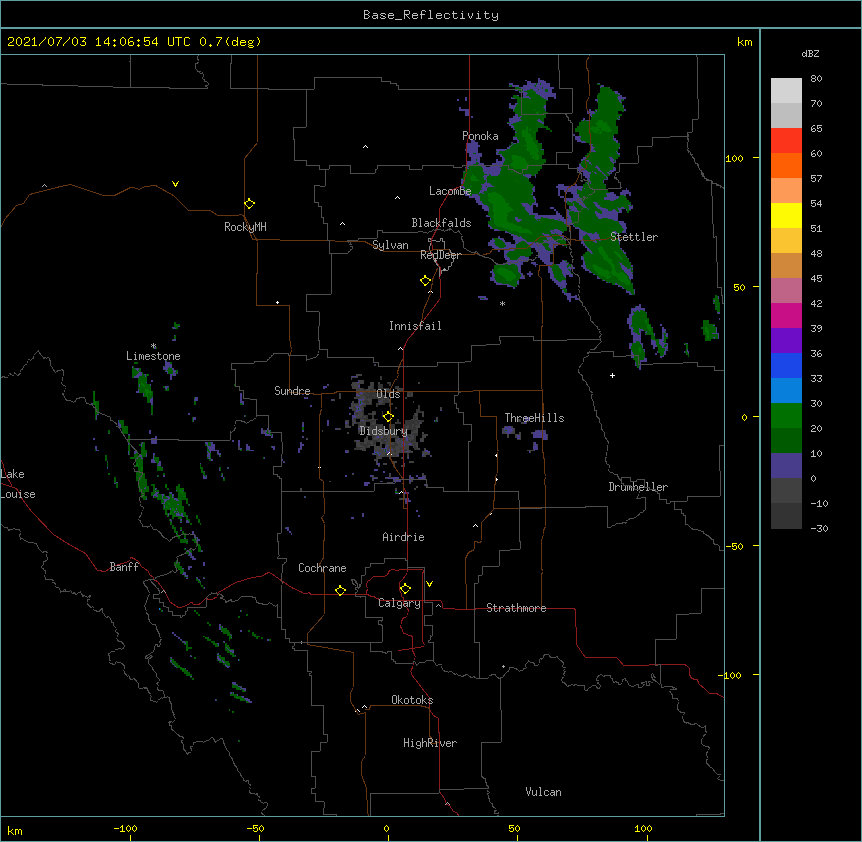This screenshot has width=862, height=842.
Task: Select the magenta swatch in the dBZ legend
Action: coord(786,315)
